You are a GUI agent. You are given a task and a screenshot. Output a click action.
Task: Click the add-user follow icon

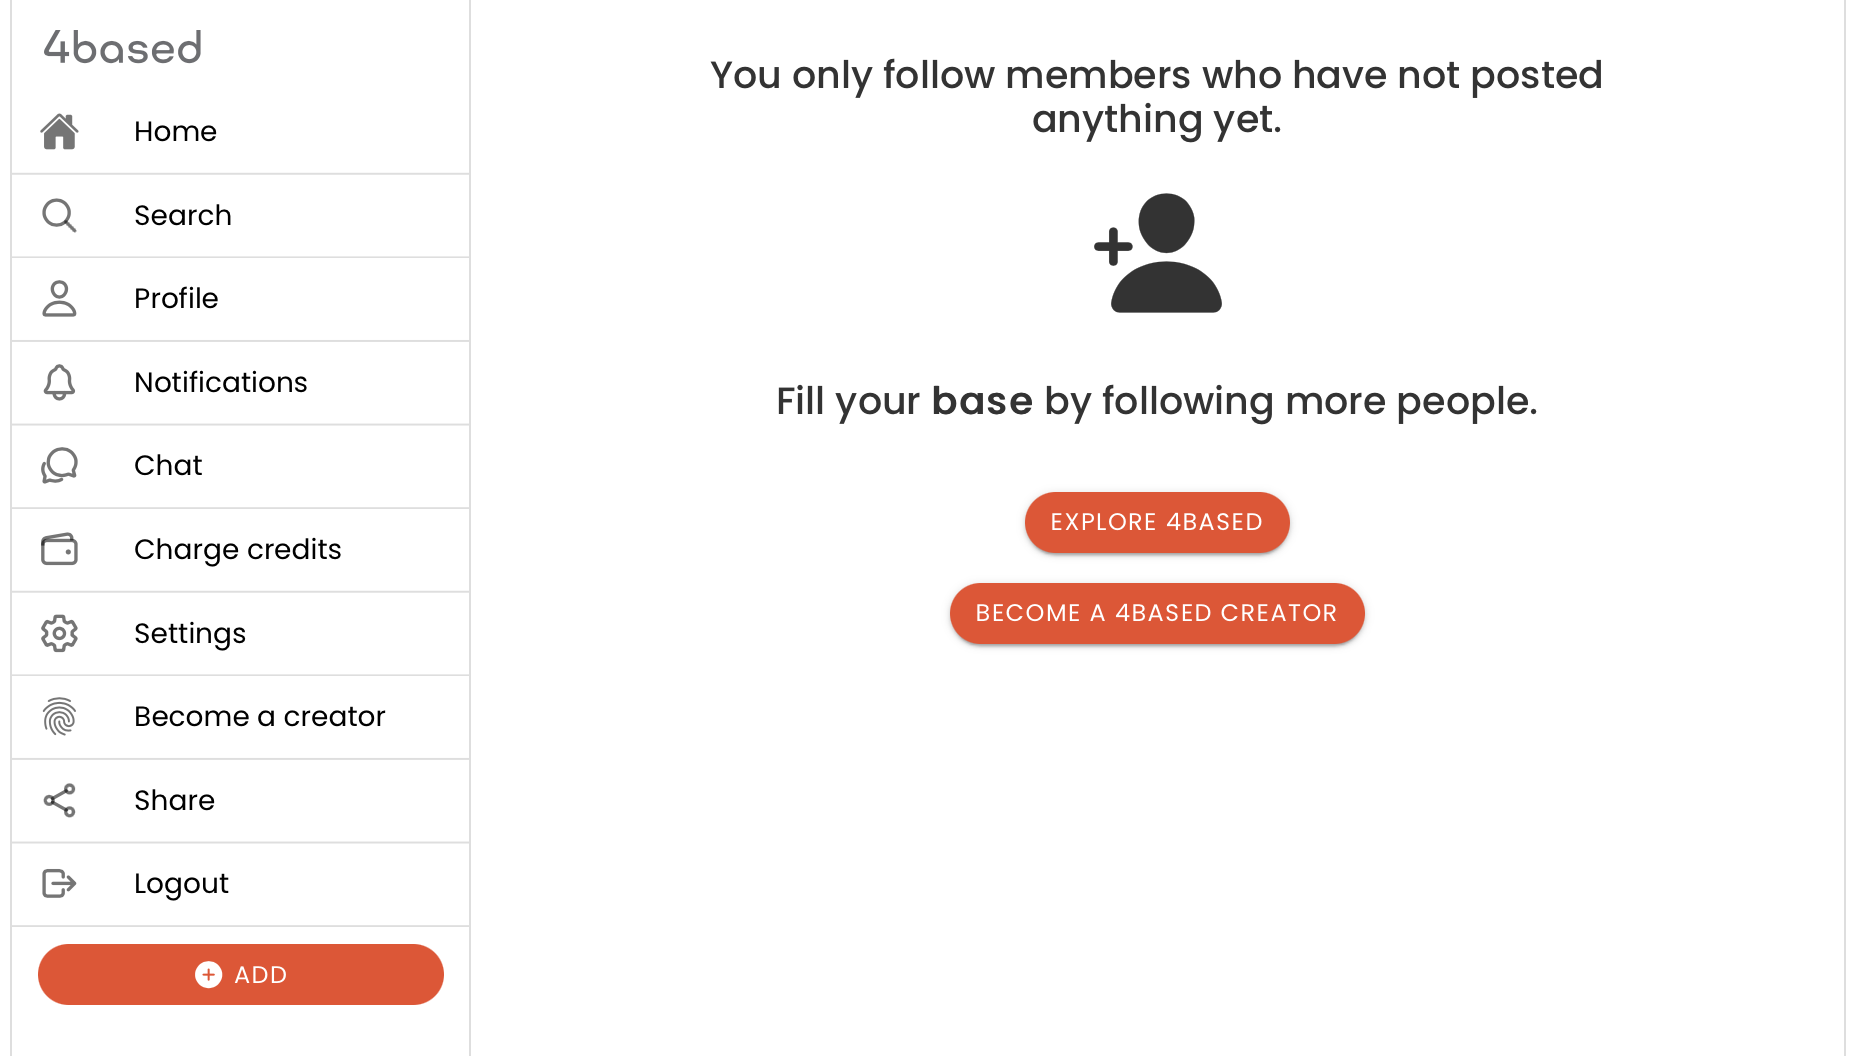coord(1157,253)
